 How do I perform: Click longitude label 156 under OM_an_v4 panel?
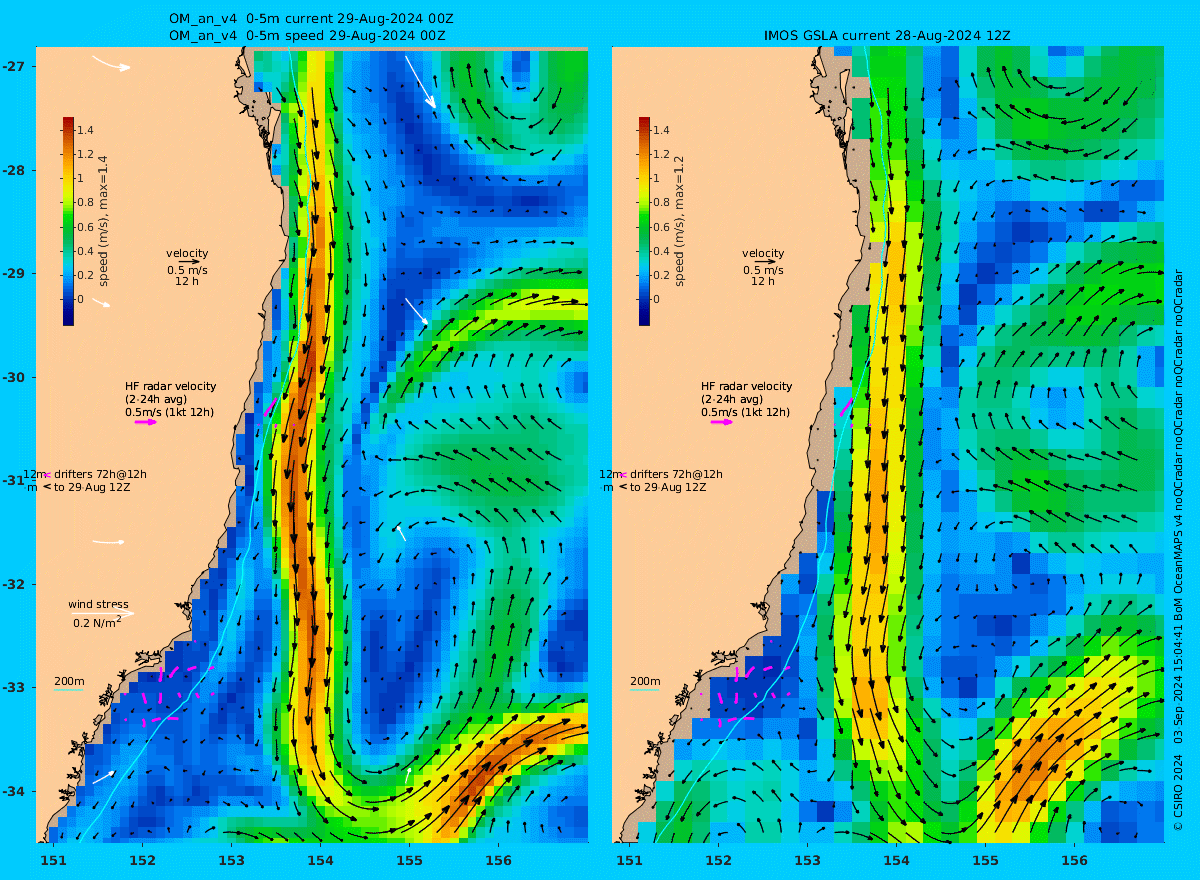[x=498, y=861]
